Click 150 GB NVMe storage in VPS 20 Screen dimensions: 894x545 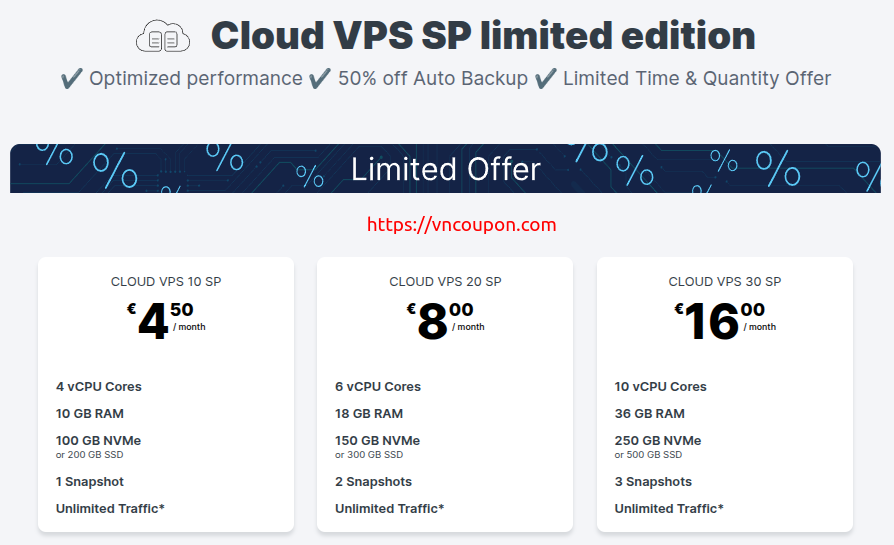[x=377, y=441]
